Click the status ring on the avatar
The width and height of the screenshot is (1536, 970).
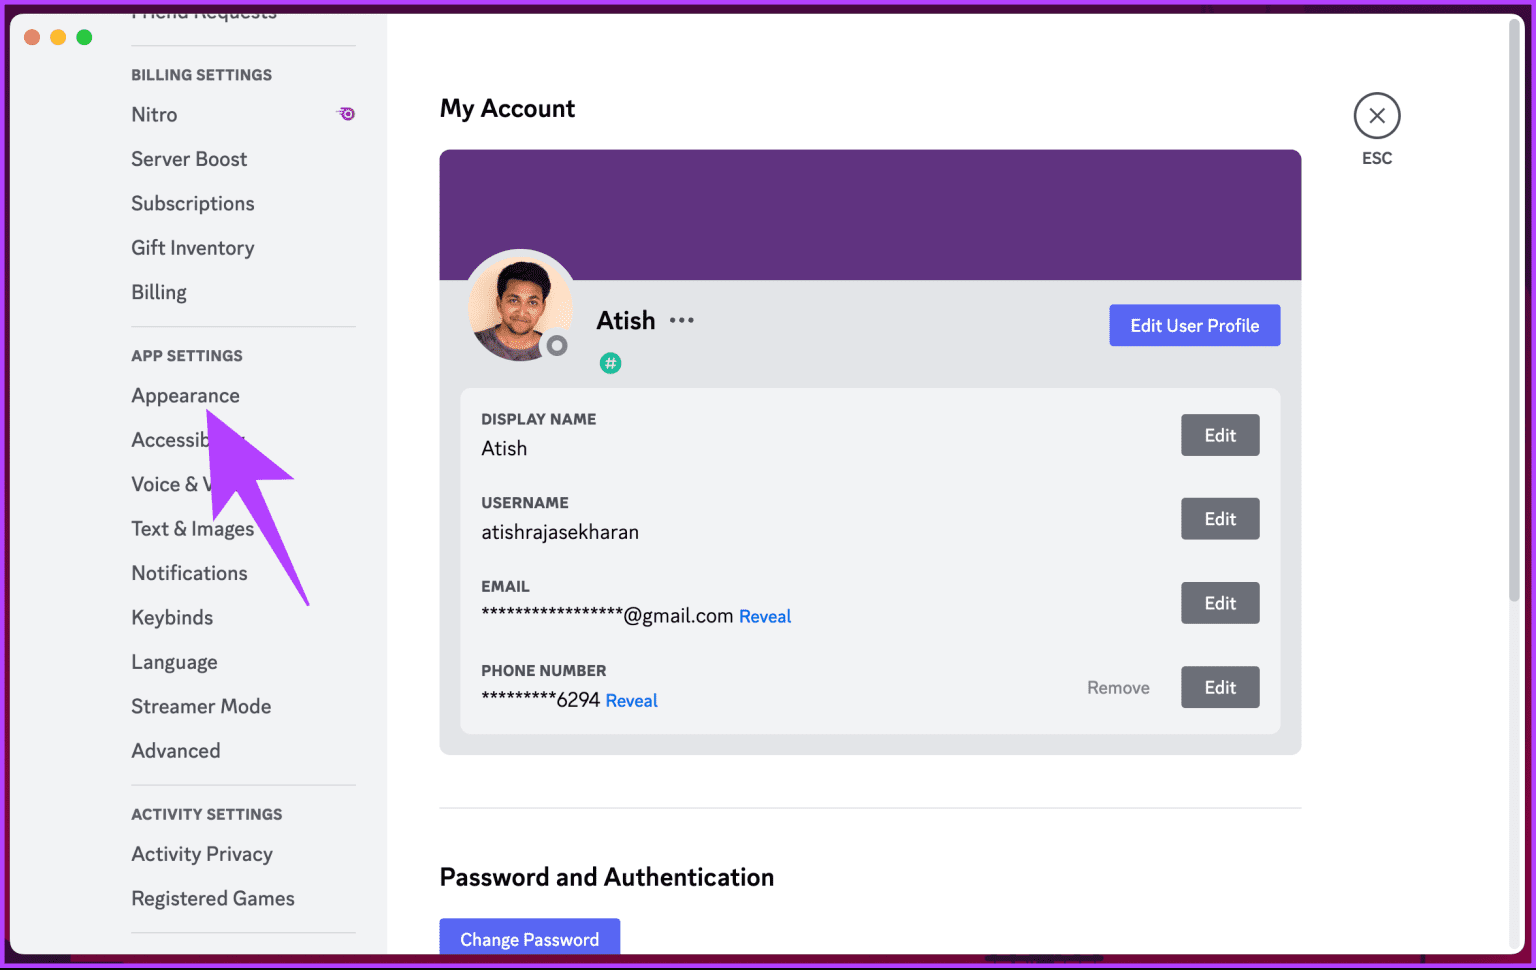[x=559, y=347]
